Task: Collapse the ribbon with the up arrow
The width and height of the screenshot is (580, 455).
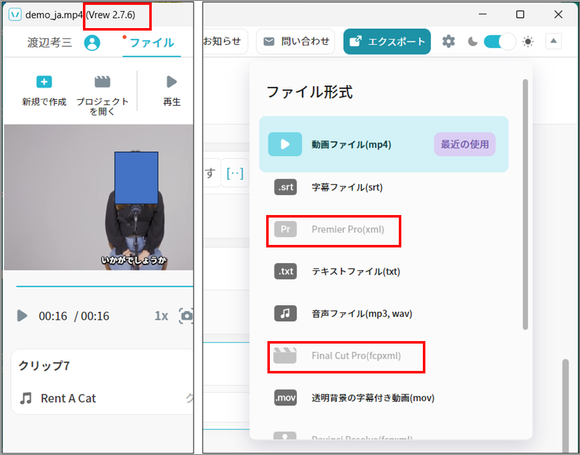Action: tap(553, 41)
